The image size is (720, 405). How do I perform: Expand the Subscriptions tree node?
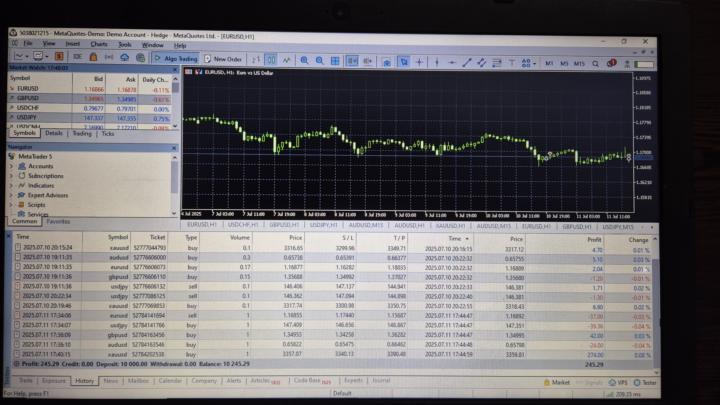[11, 175]
